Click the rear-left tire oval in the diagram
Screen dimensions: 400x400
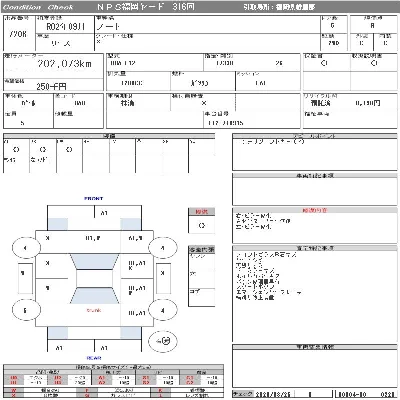26,310
